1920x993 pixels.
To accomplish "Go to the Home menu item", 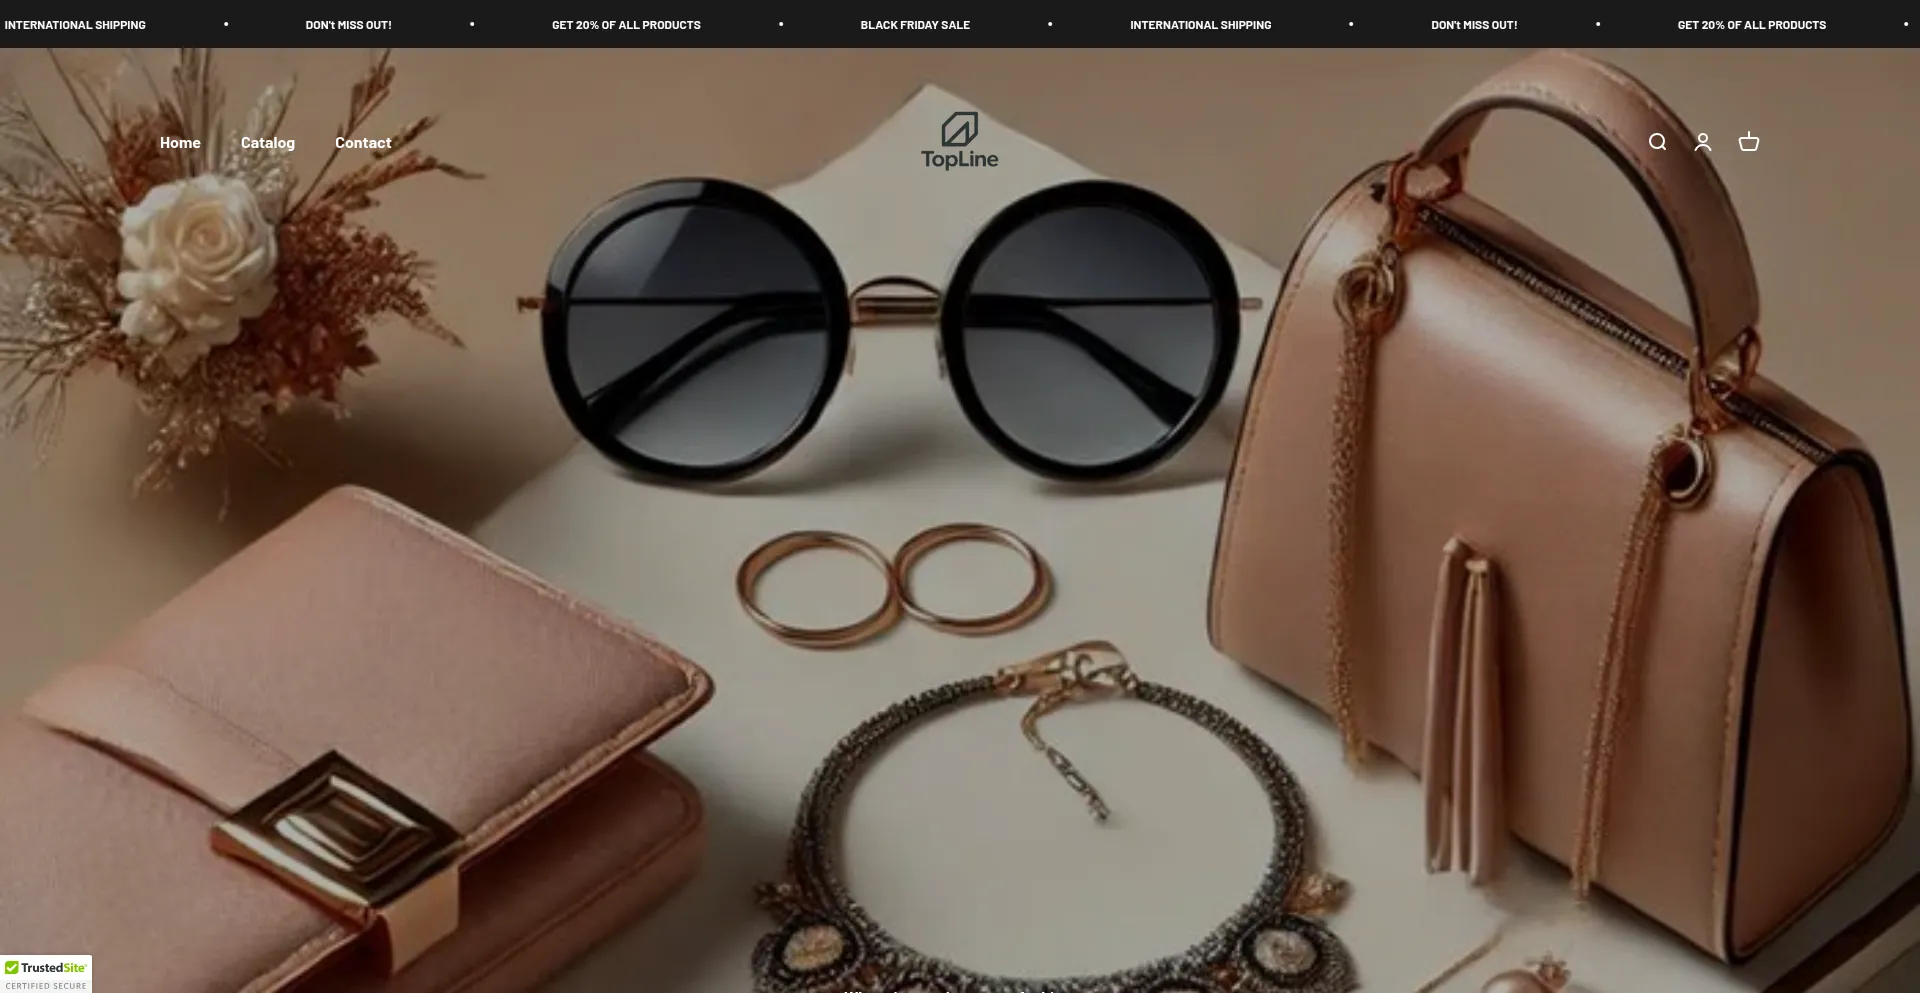I will coord(180,143).
